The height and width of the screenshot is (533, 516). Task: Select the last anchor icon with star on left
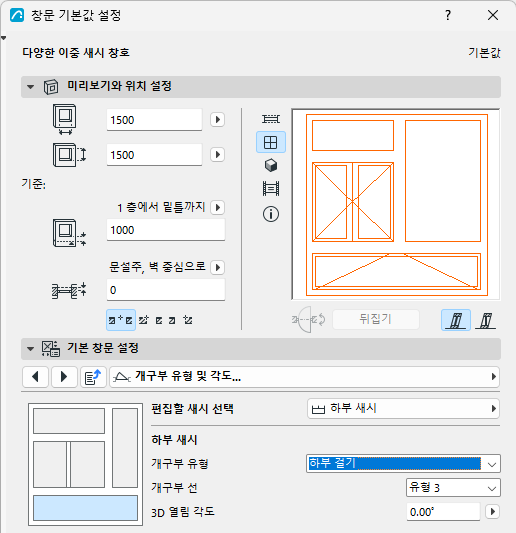188,320
